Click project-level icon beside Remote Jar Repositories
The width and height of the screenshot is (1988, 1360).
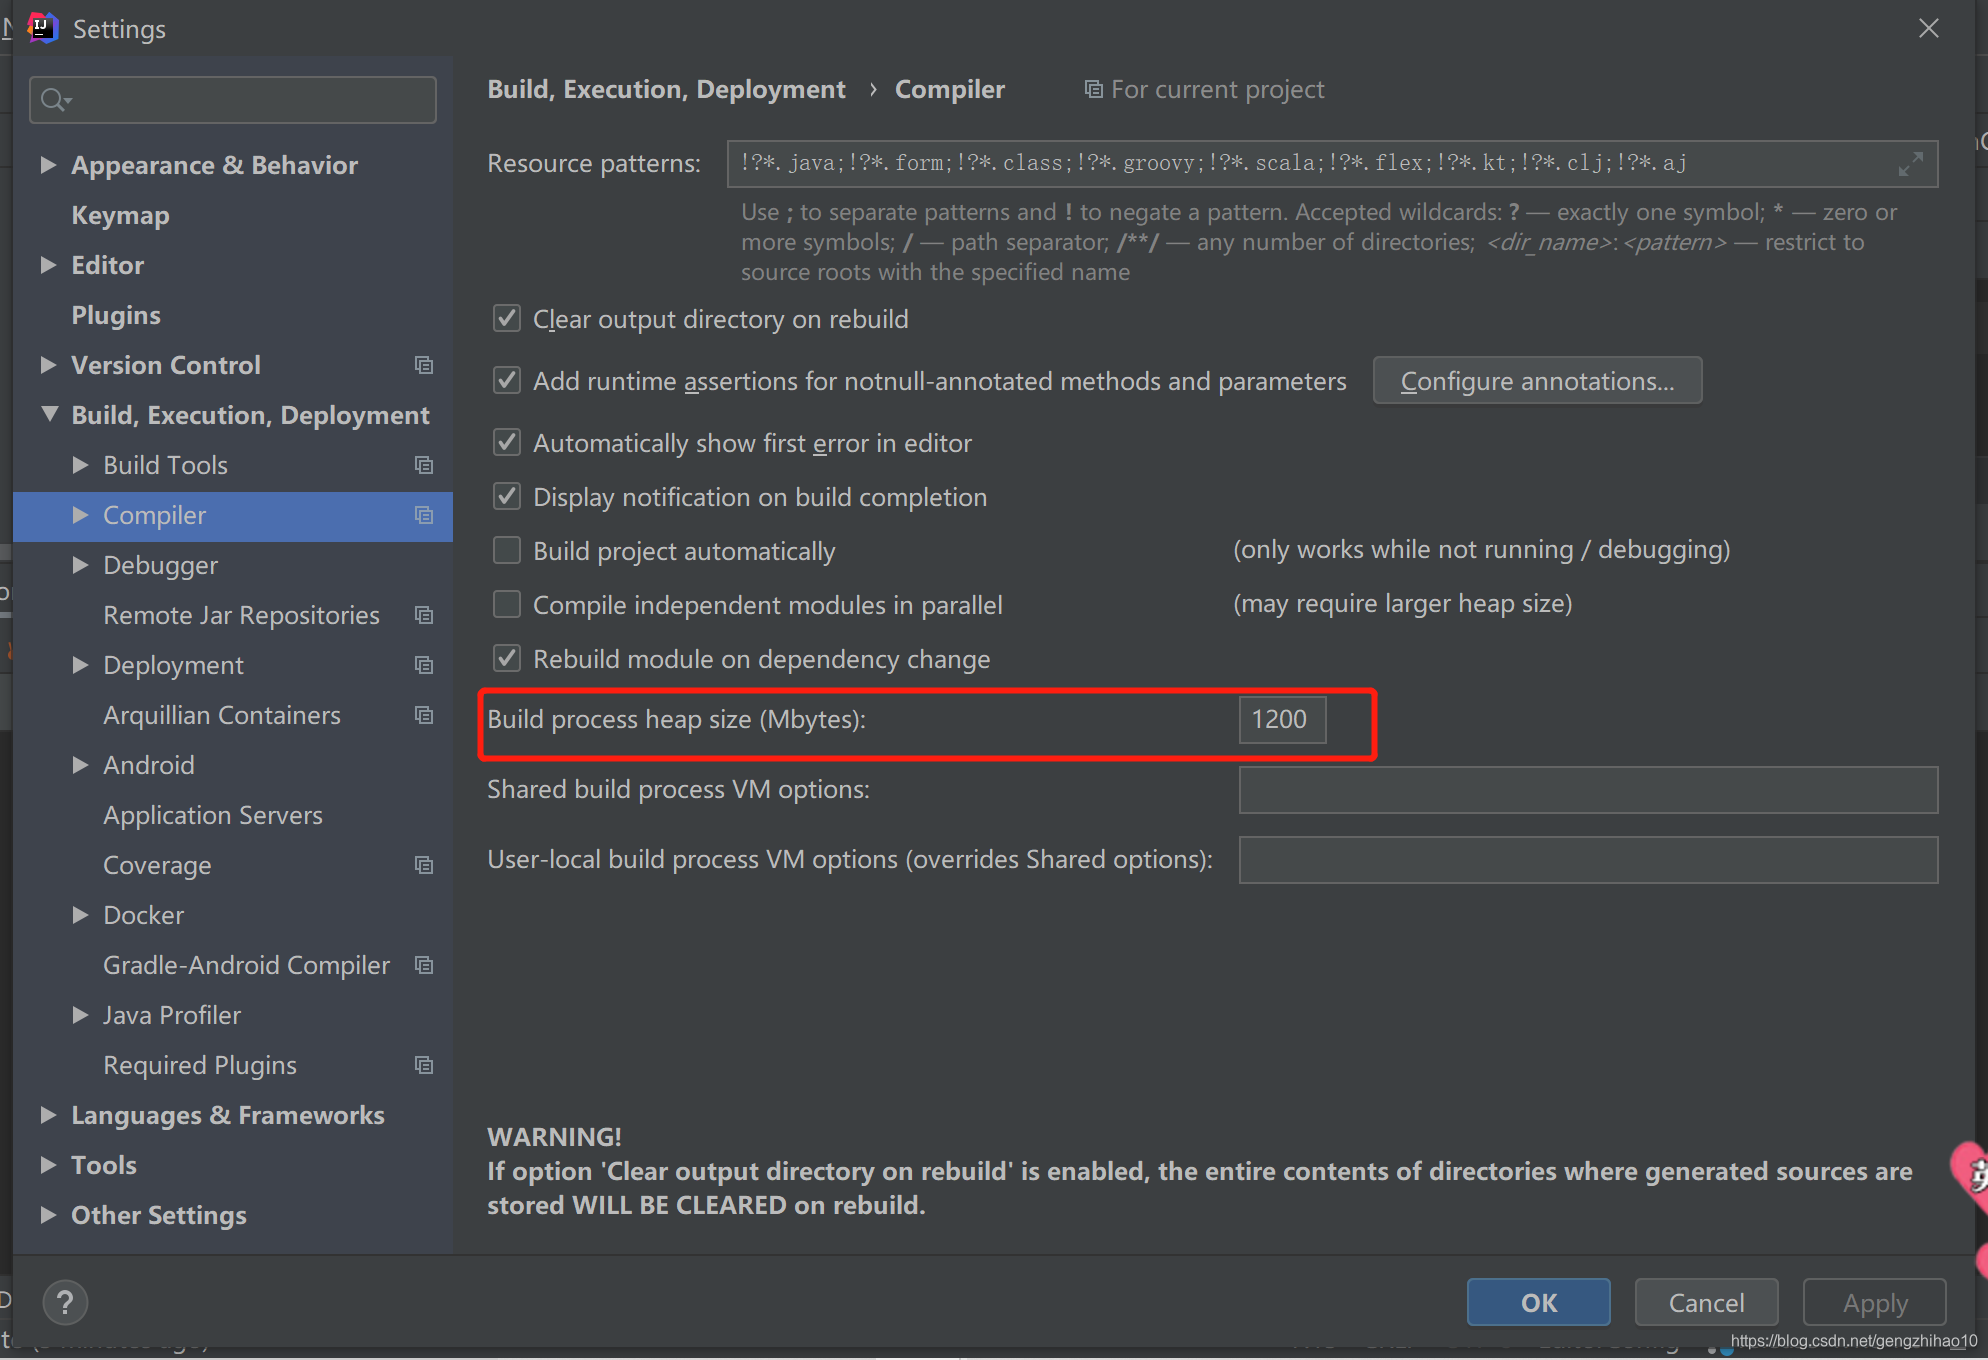(424, 615)
